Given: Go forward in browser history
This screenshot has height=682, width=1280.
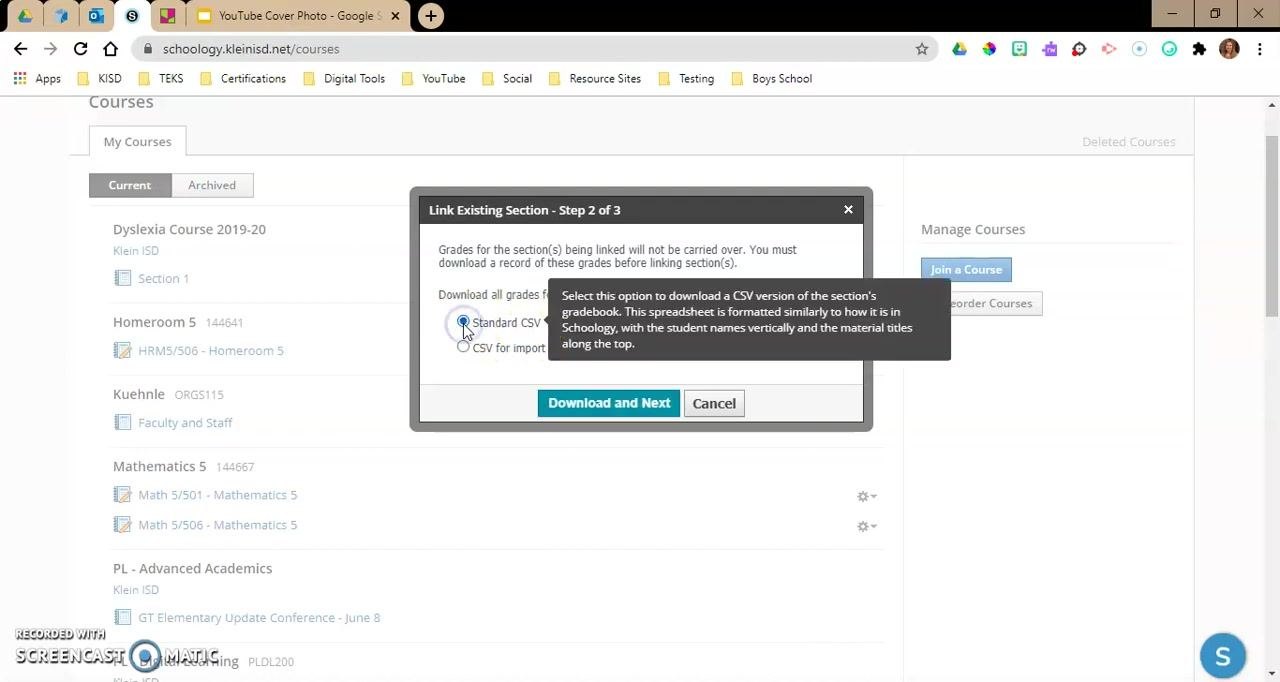Looking at the screenshot, I should point(51,48).
